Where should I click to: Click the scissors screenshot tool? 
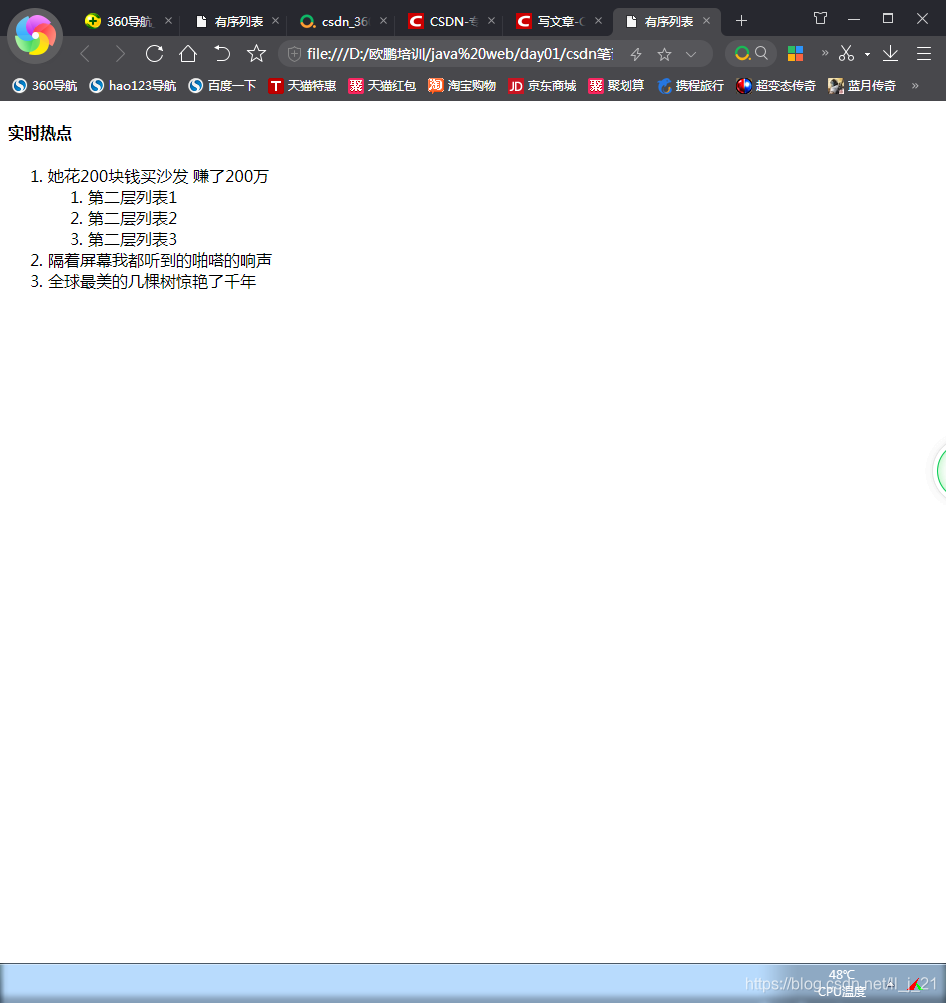click(847, 54)
